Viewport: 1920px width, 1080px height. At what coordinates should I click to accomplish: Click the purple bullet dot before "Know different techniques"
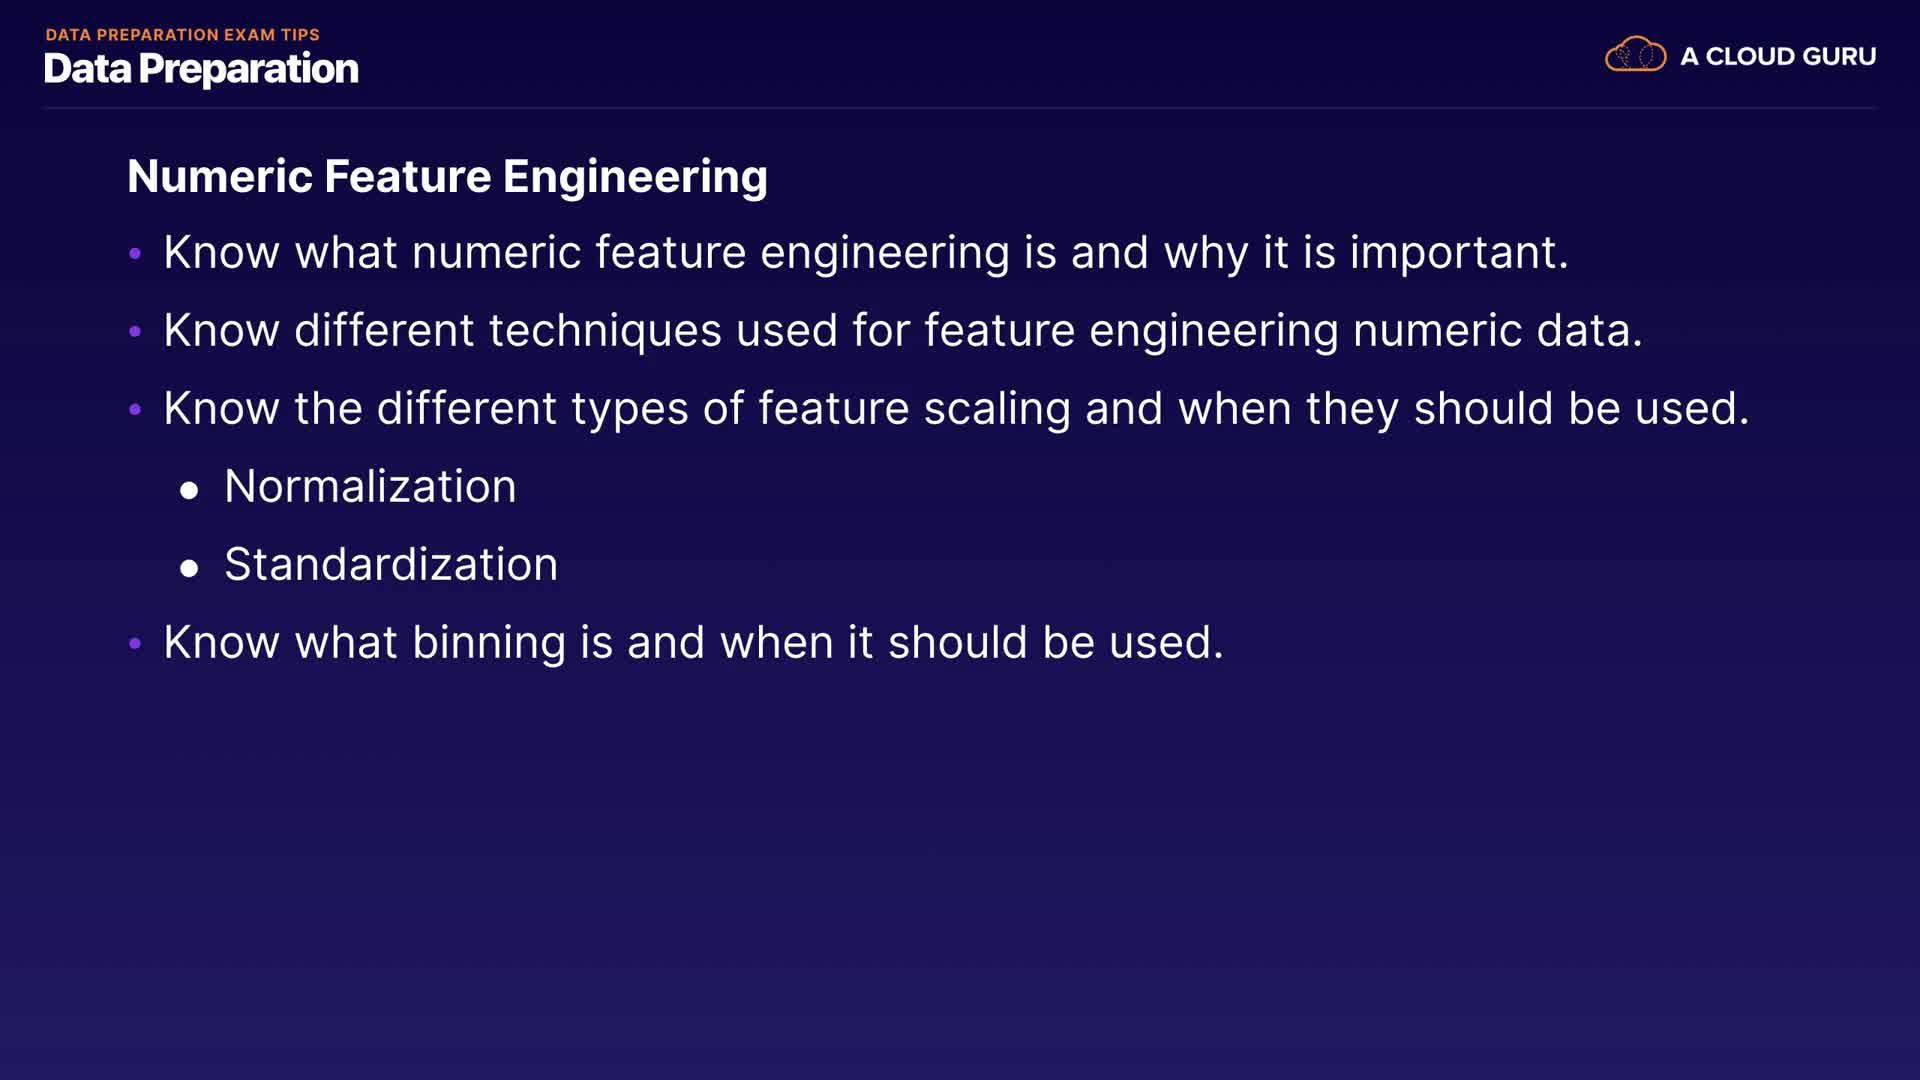(x=135, y=331)
